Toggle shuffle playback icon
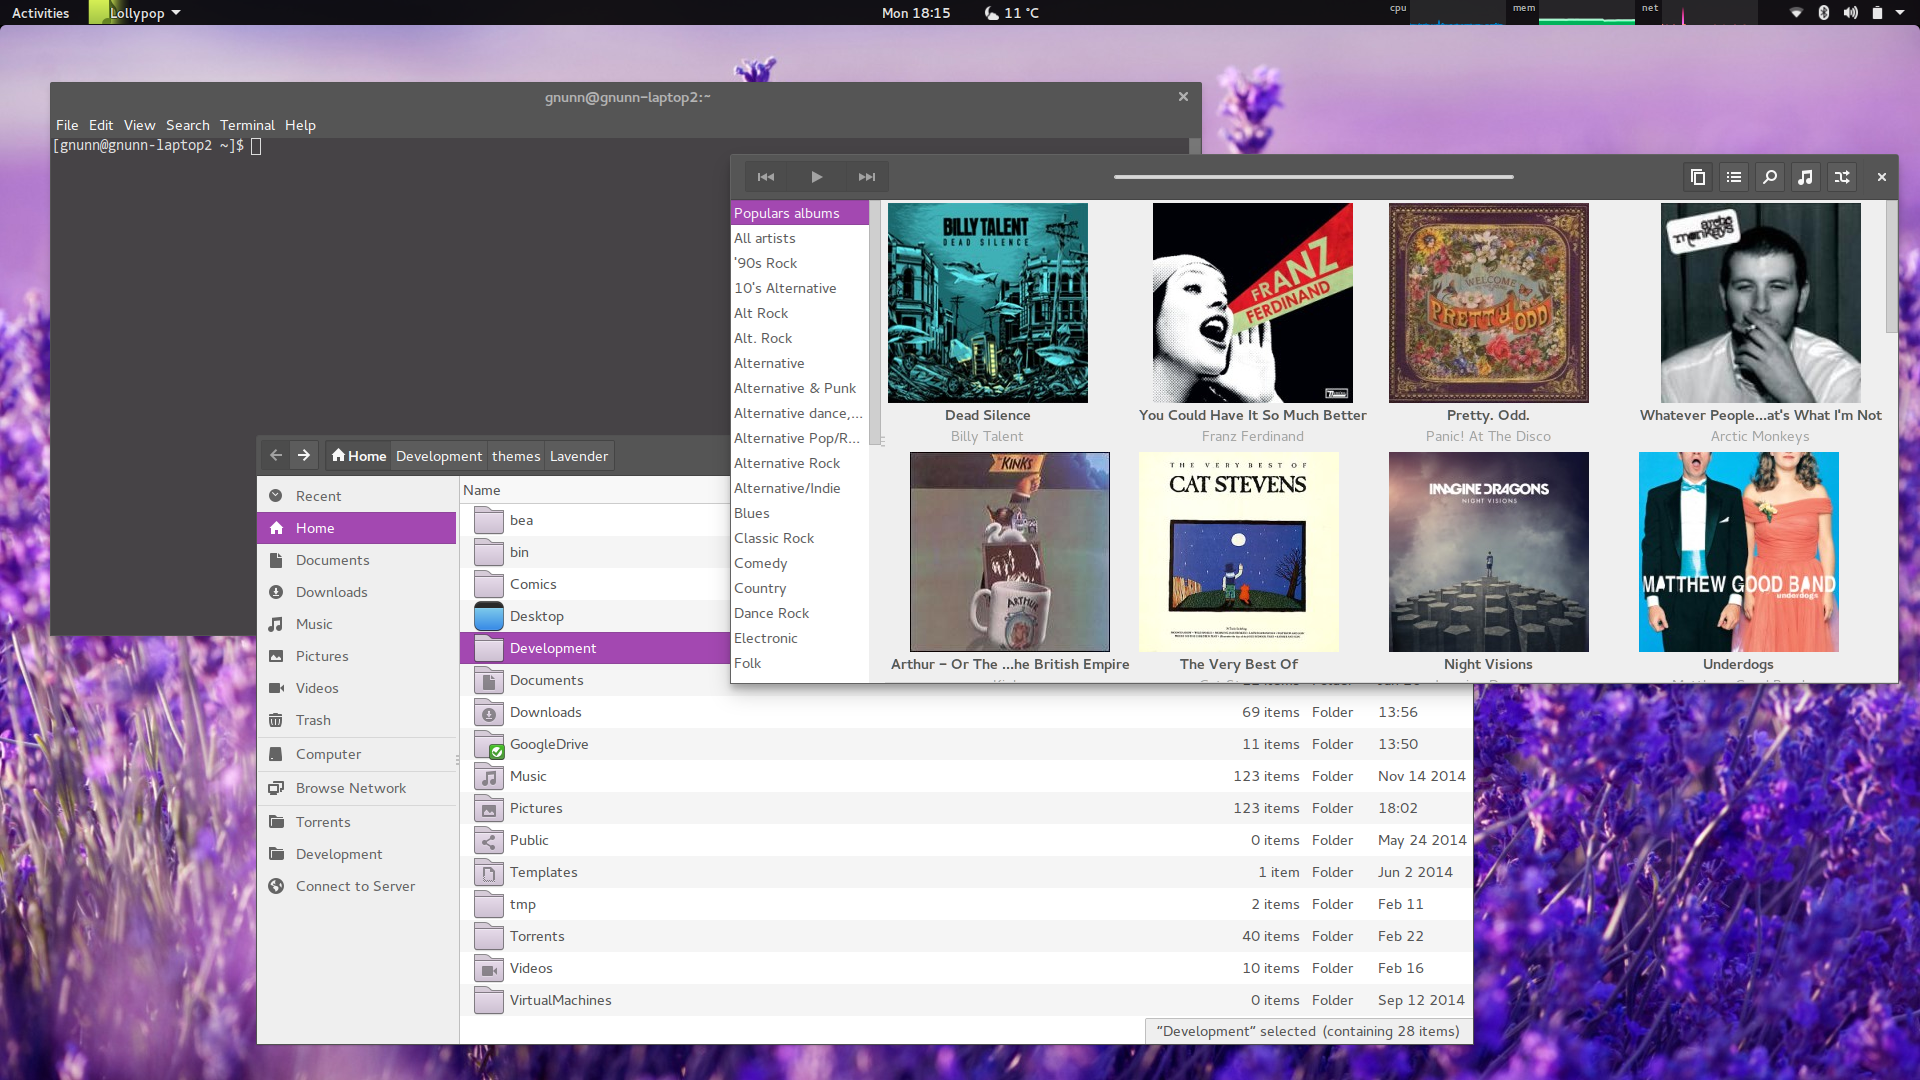1920x1080 pixels. coord(1842,177)
